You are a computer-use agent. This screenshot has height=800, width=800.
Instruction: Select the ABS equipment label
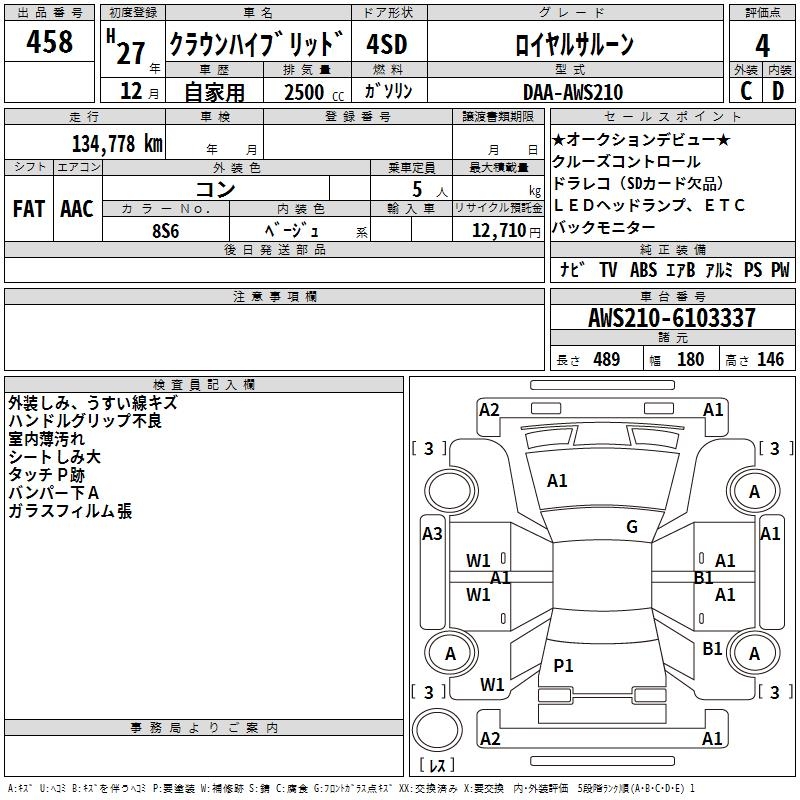(643, 270)
